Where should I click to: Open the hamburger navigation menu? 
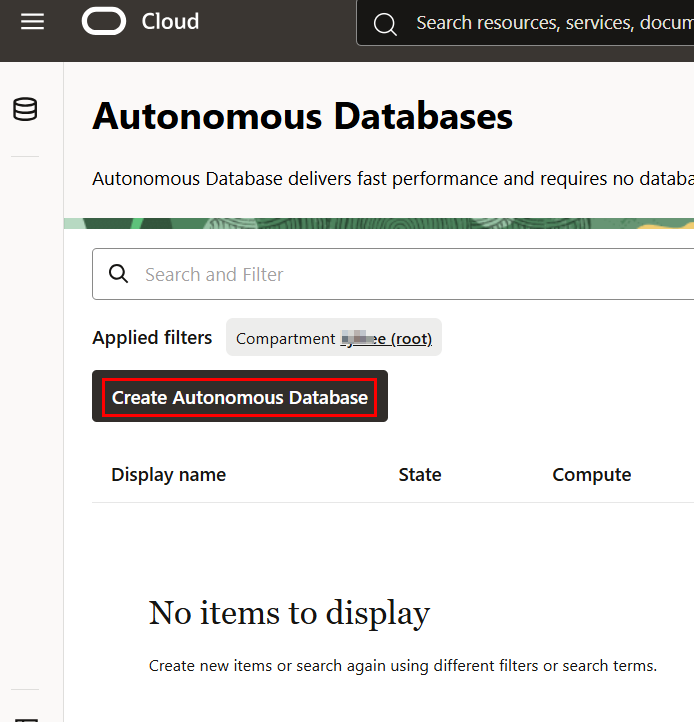pyautogui.click(x=32, y=22)
